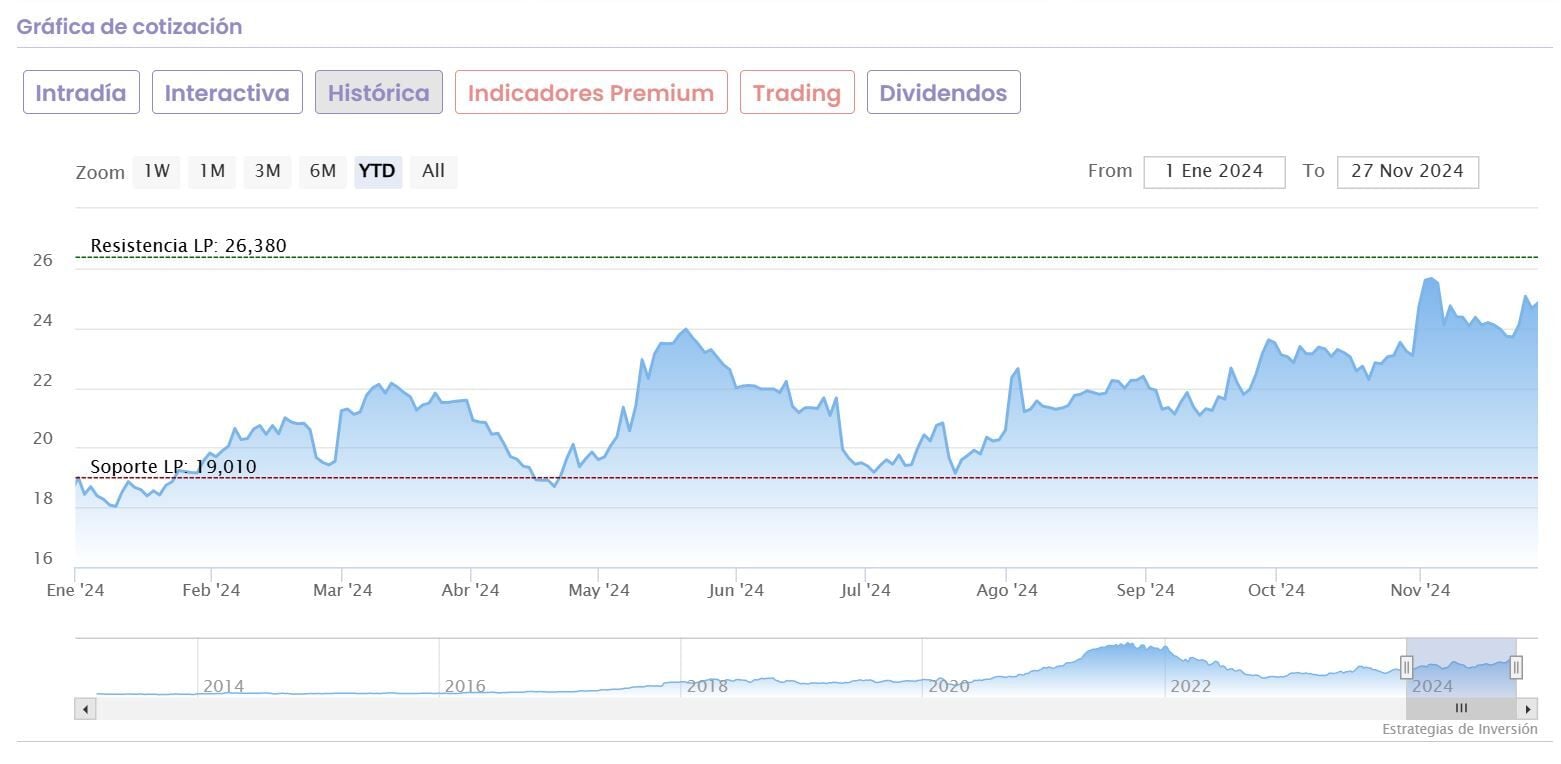Open the Indicadores Premium tab
The width and height of the screenshot is (1561, 764).
pyautogui.click(x=591, y=93)
